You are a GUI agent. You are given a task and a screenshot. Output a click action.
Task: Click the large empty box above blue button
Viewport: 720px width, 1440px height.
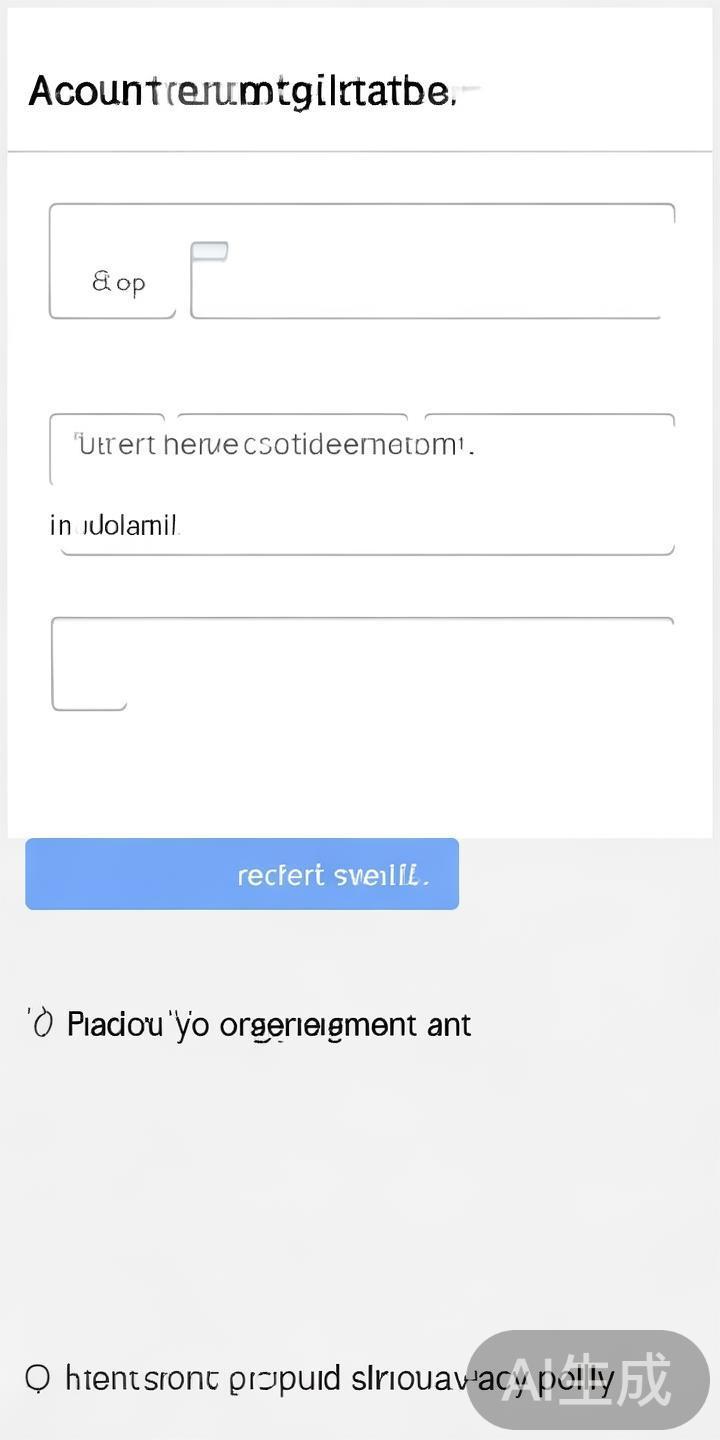pyautogui.click(x=362, y=662)
